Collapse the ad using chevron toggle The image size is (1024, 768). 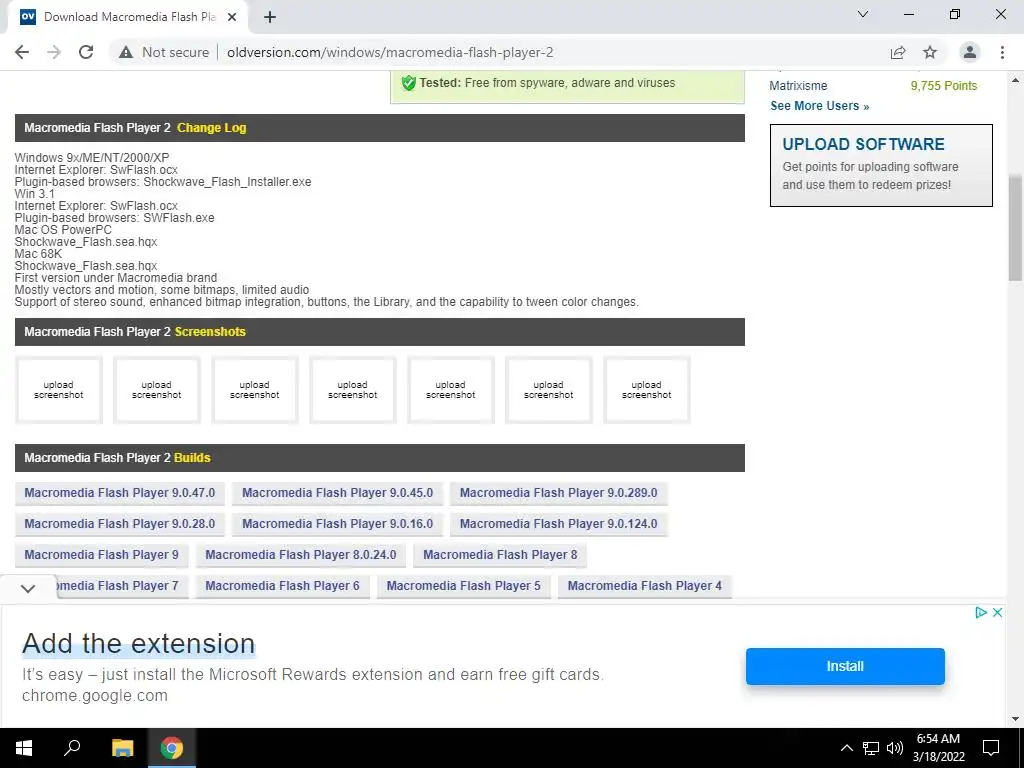point(27,588)
